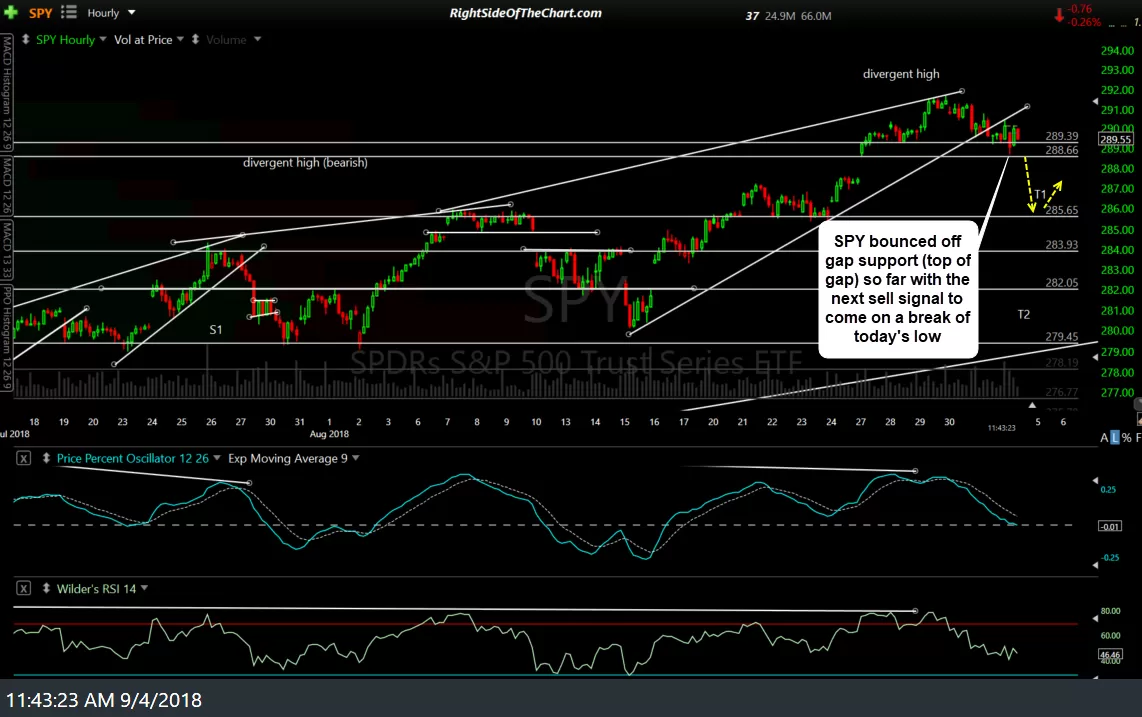Click the 279.45 price level label
Image resolution: width=1142 pixels, height=717 pixels.
(x=1061, y=337)
